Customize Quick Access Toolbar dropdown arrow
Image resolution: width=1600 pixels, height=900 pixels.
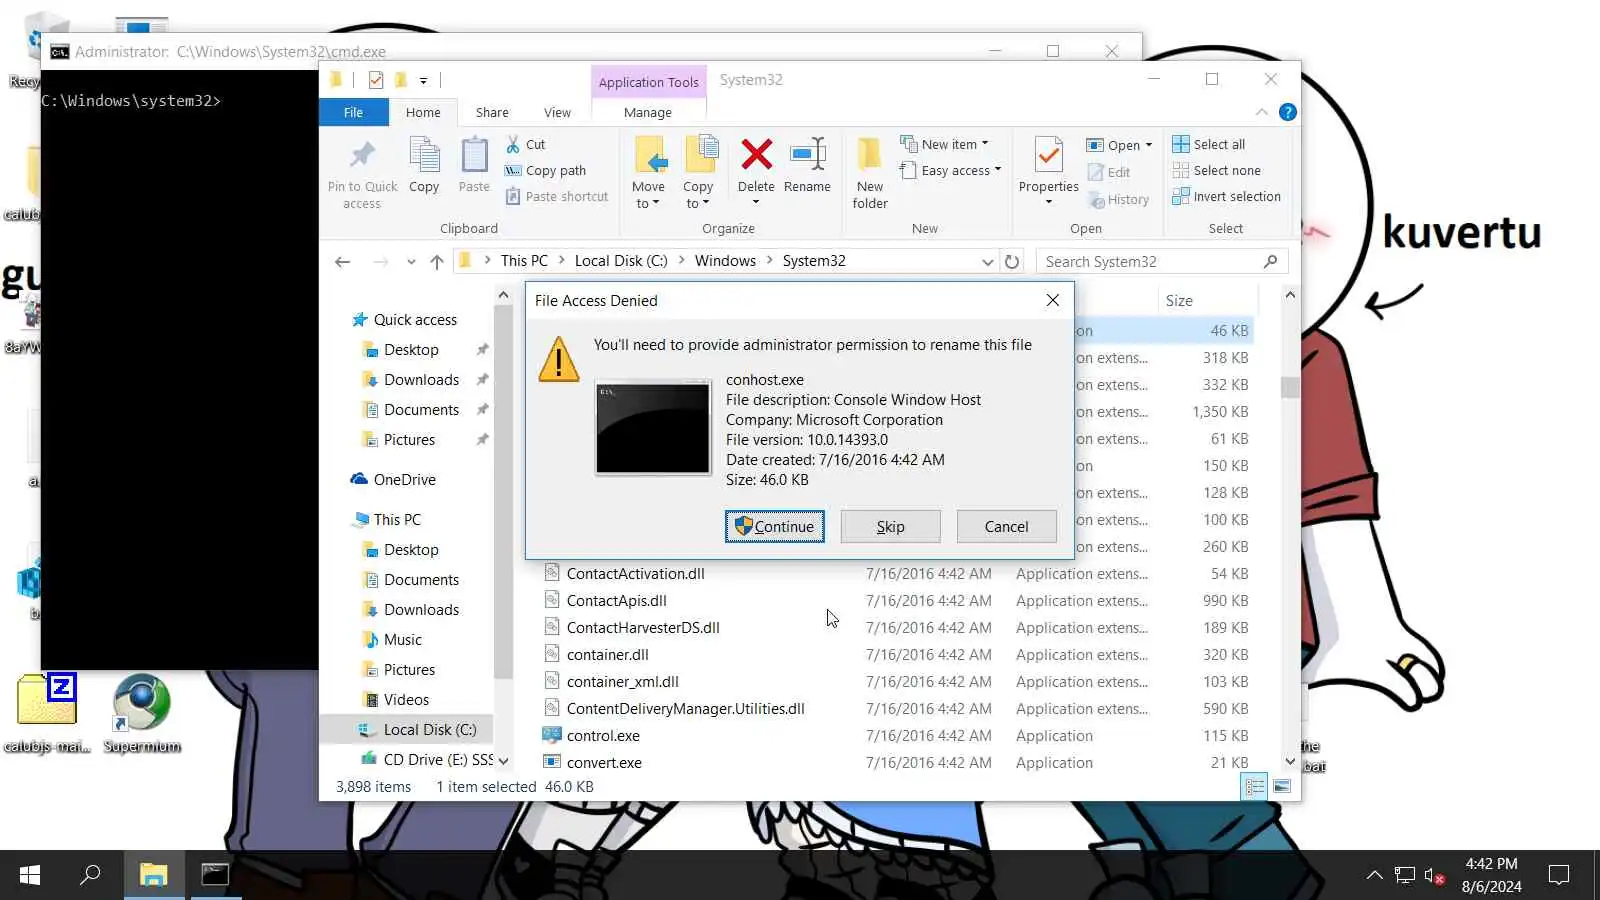424,81
